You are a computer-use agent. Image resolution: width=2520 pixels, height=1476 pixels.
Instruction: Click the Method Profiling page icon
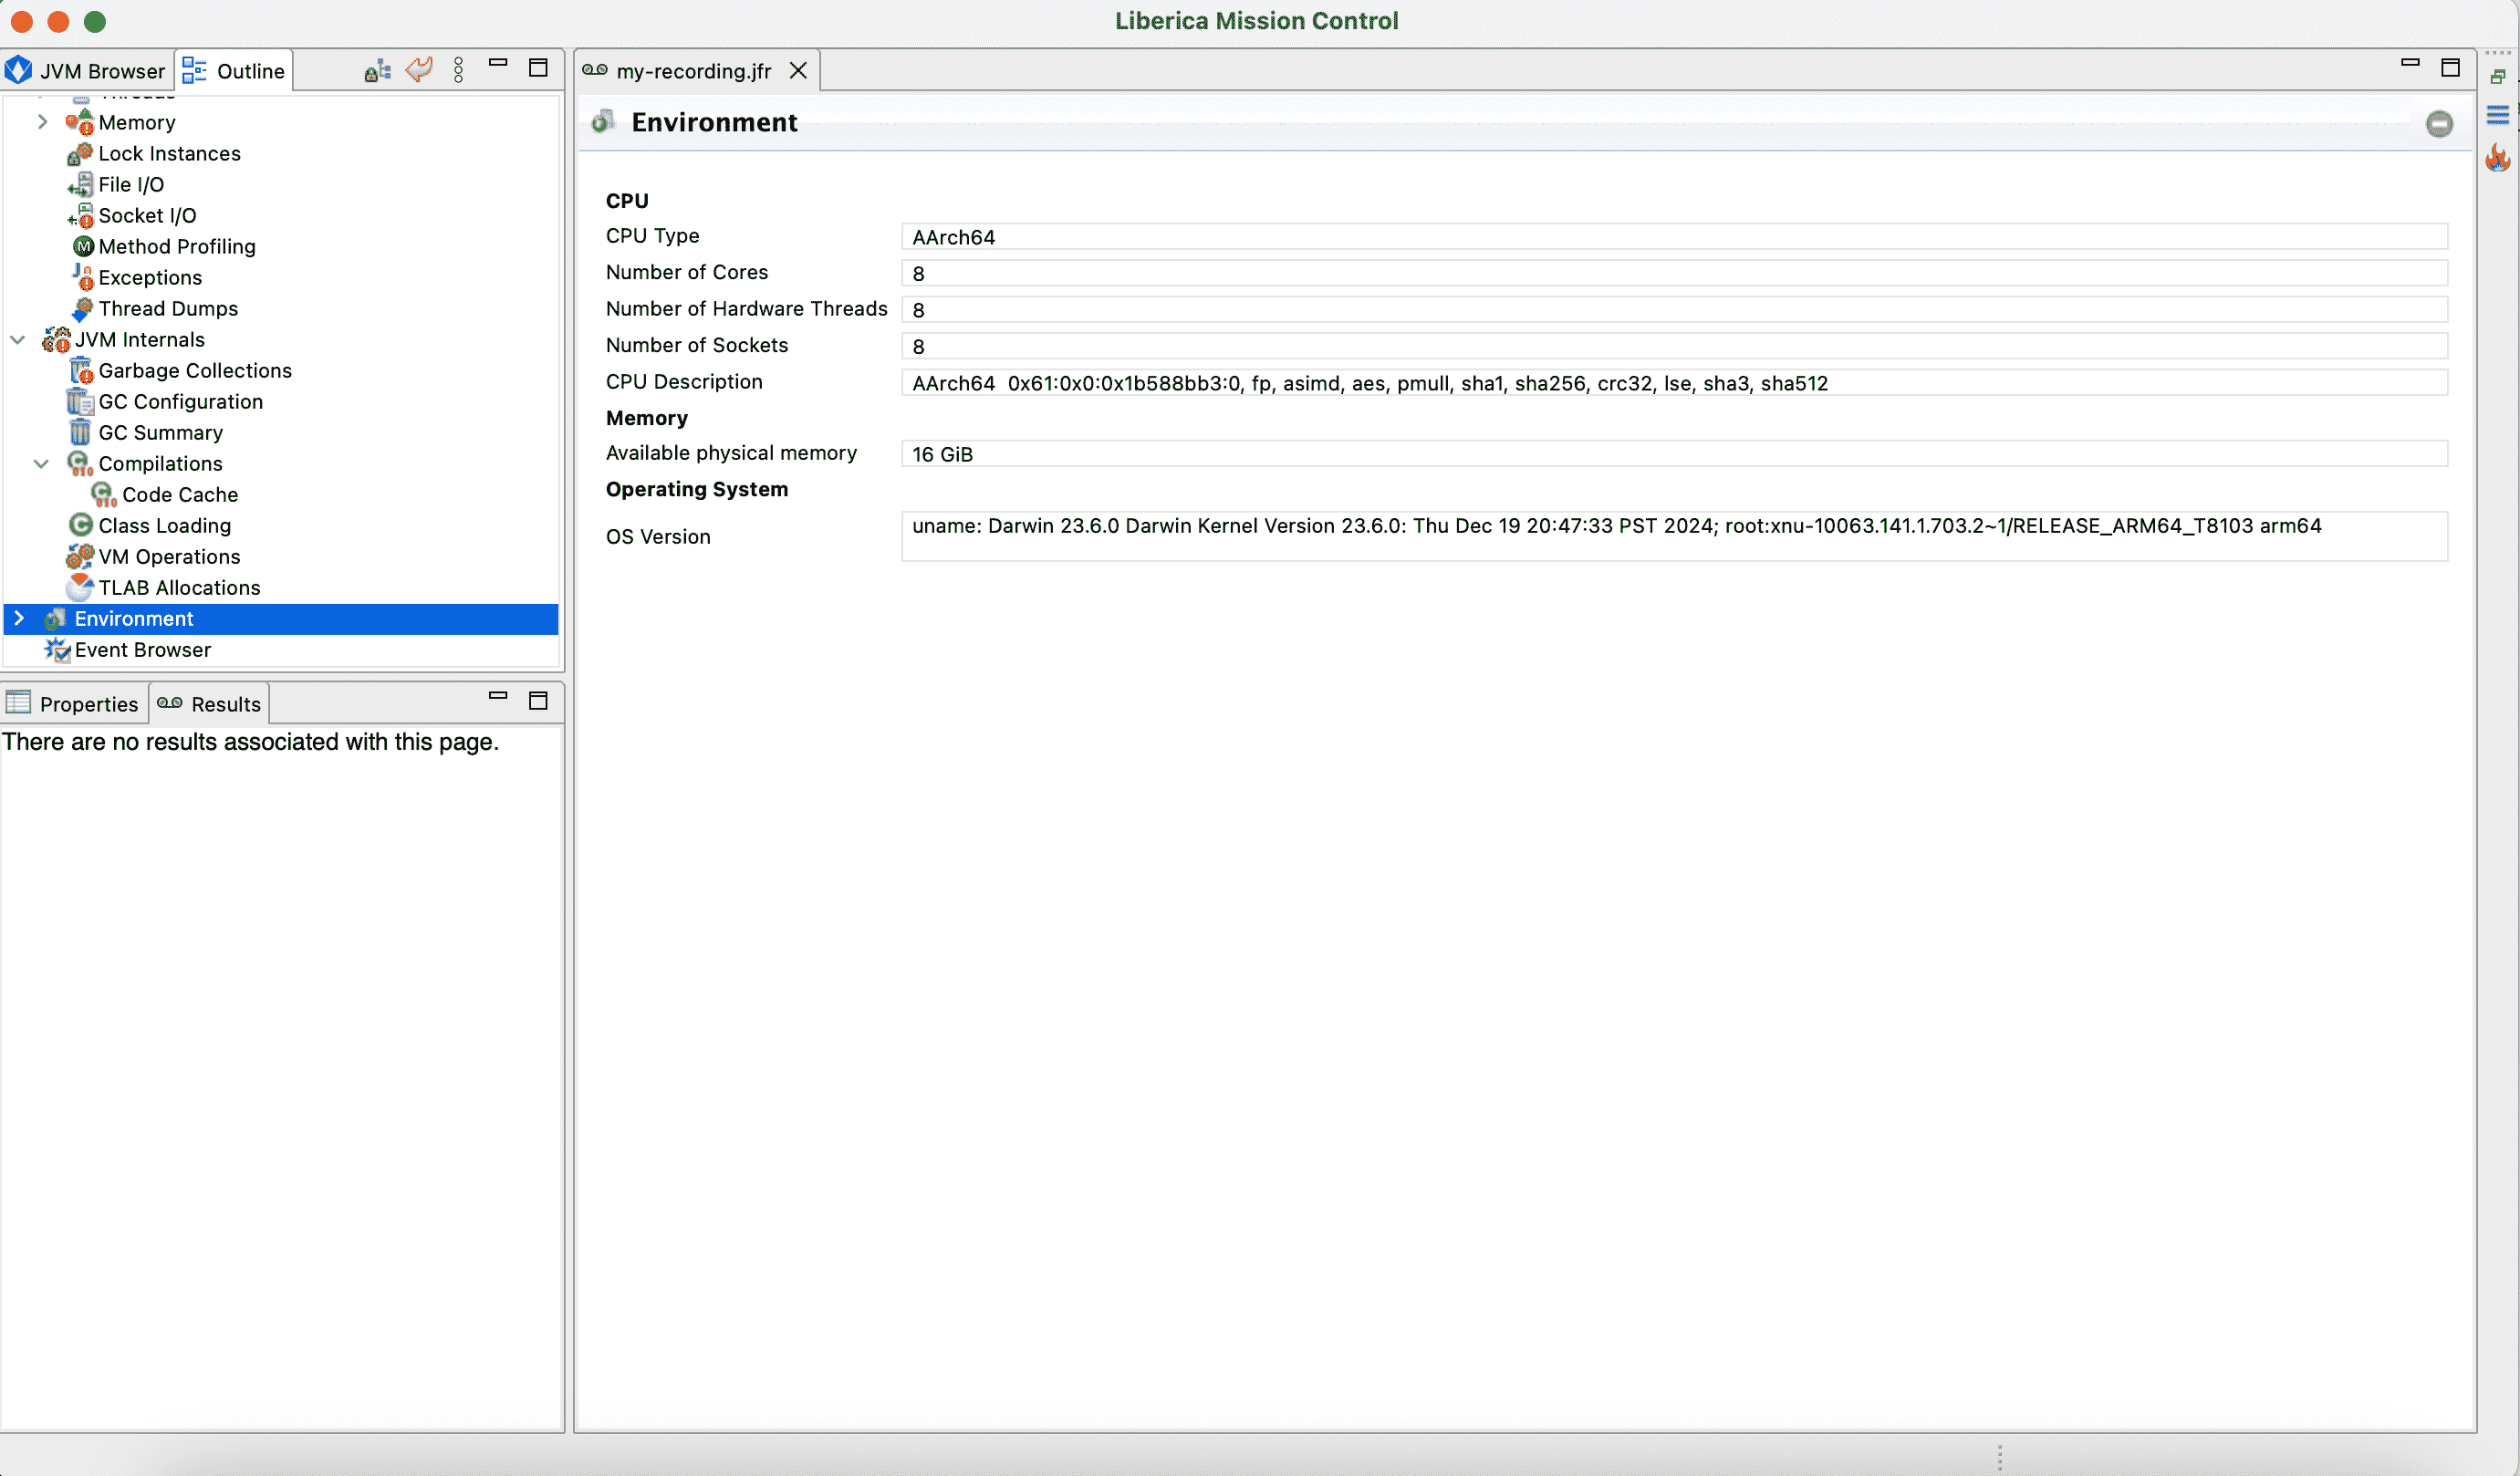point(83,246)
